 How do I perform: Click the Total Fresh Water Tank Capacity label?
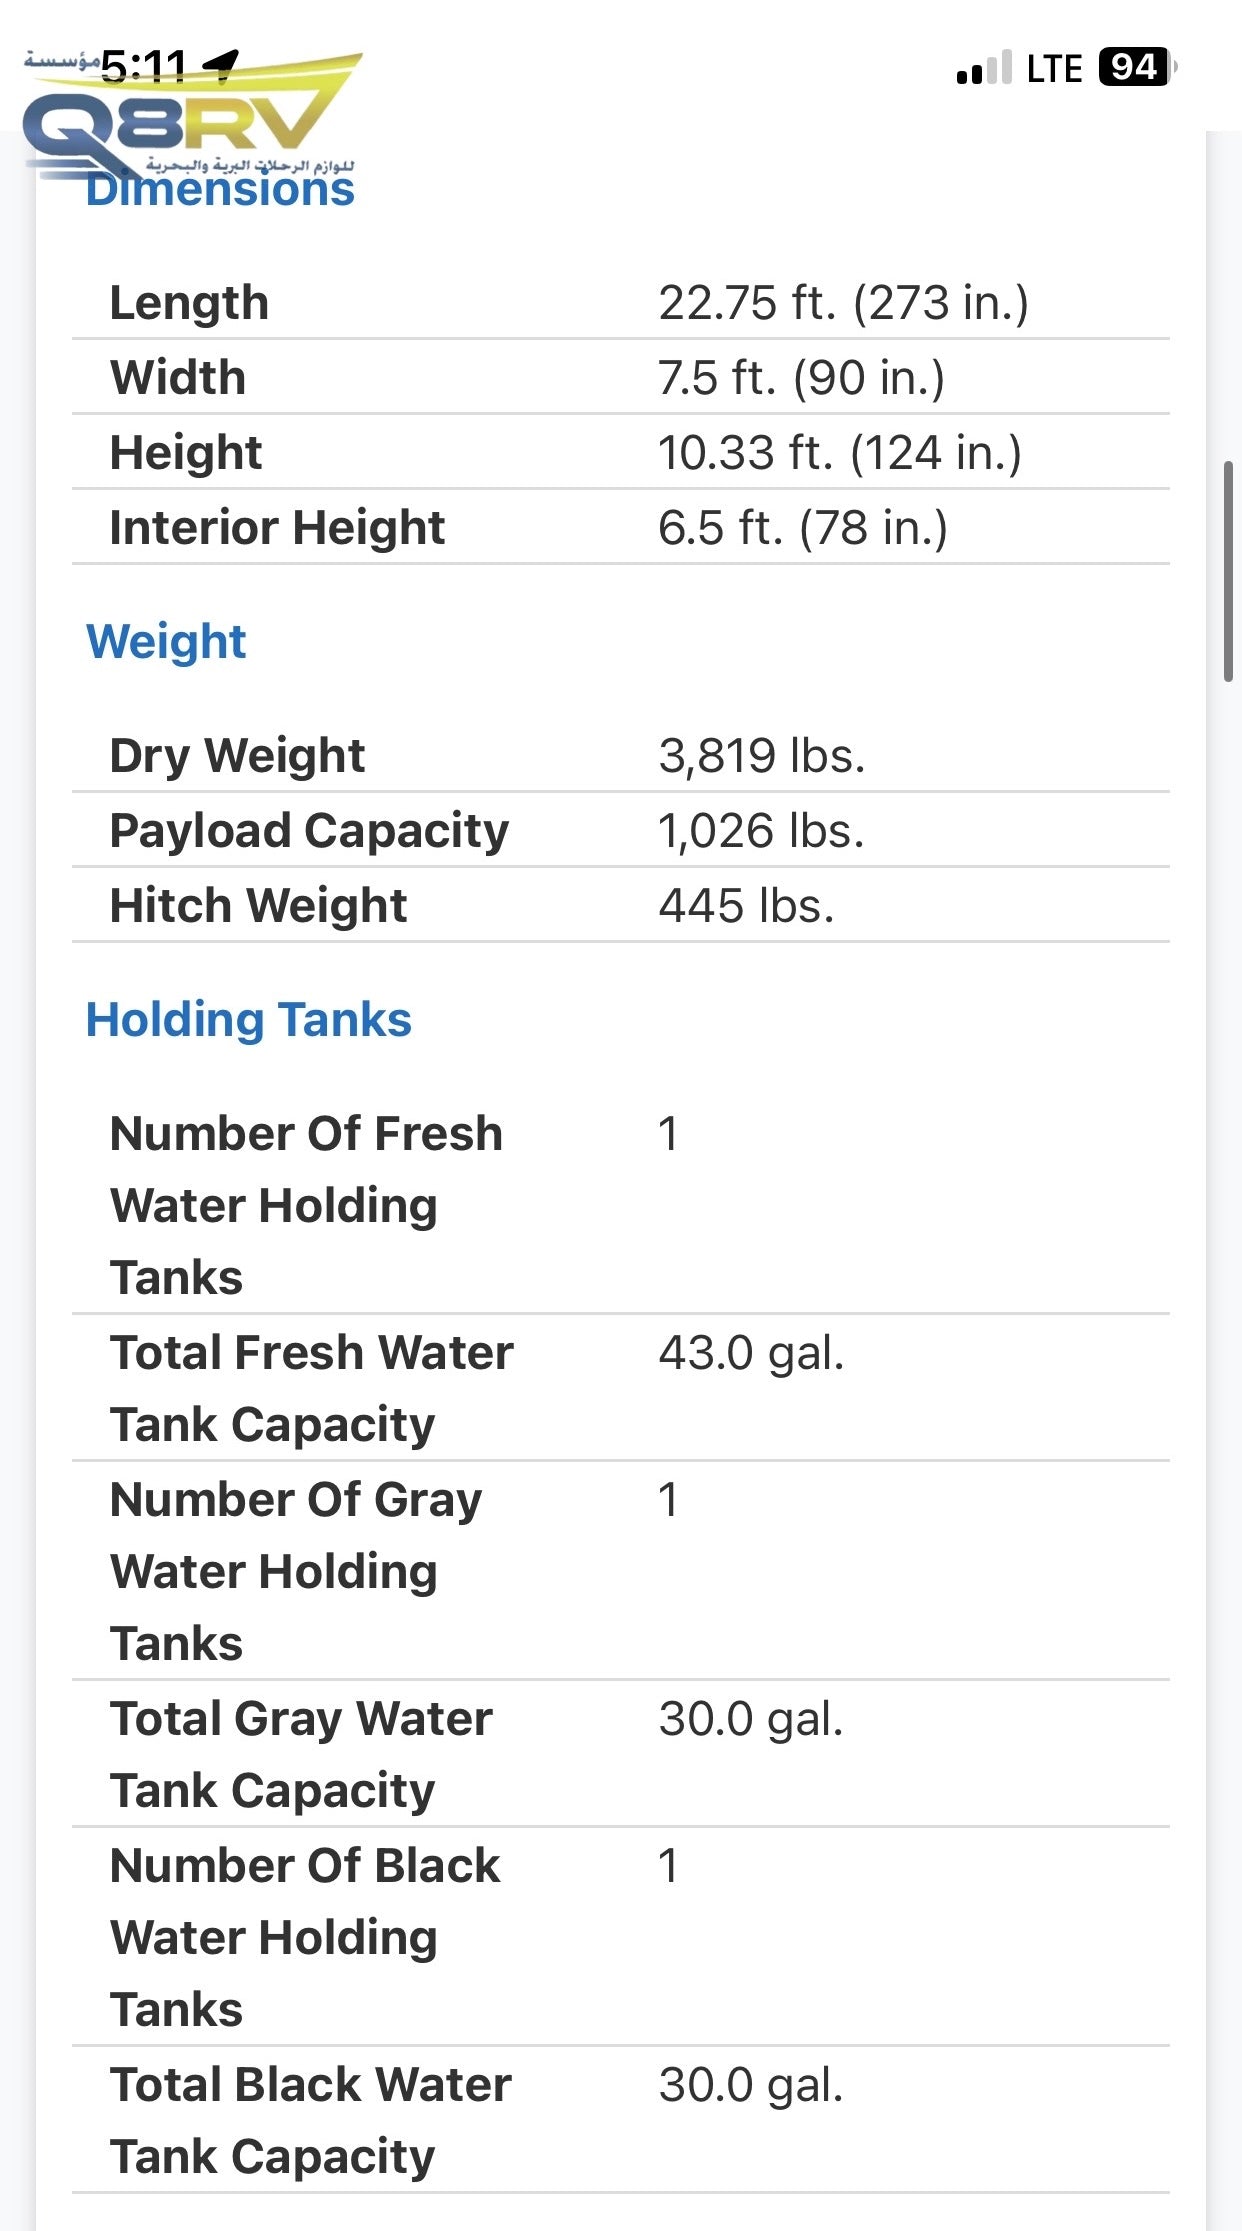(311, 1388)
